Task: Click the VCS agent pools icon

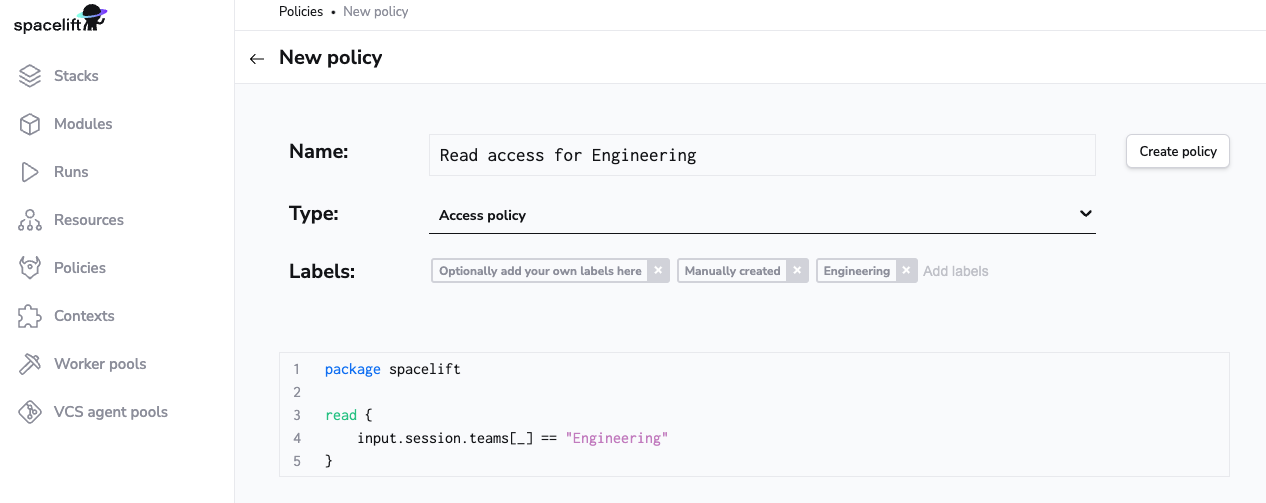Action: (30, 412)
